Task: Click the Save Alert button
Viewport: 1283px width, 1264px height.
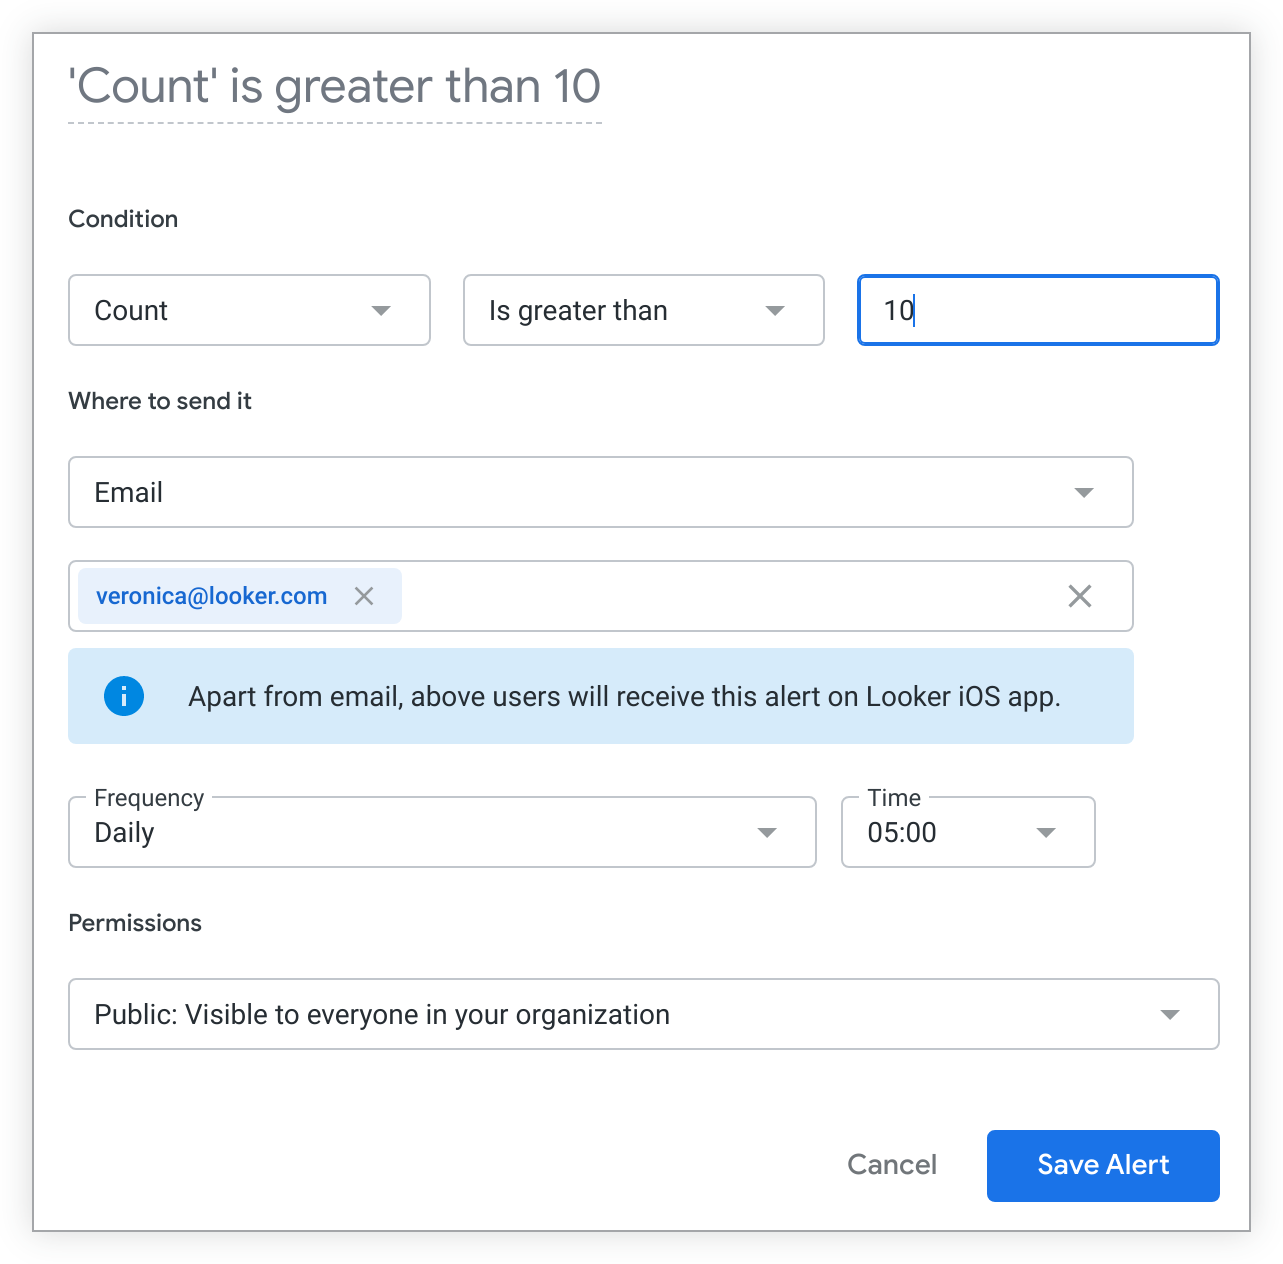Action: click(x=1103, y=1165)
